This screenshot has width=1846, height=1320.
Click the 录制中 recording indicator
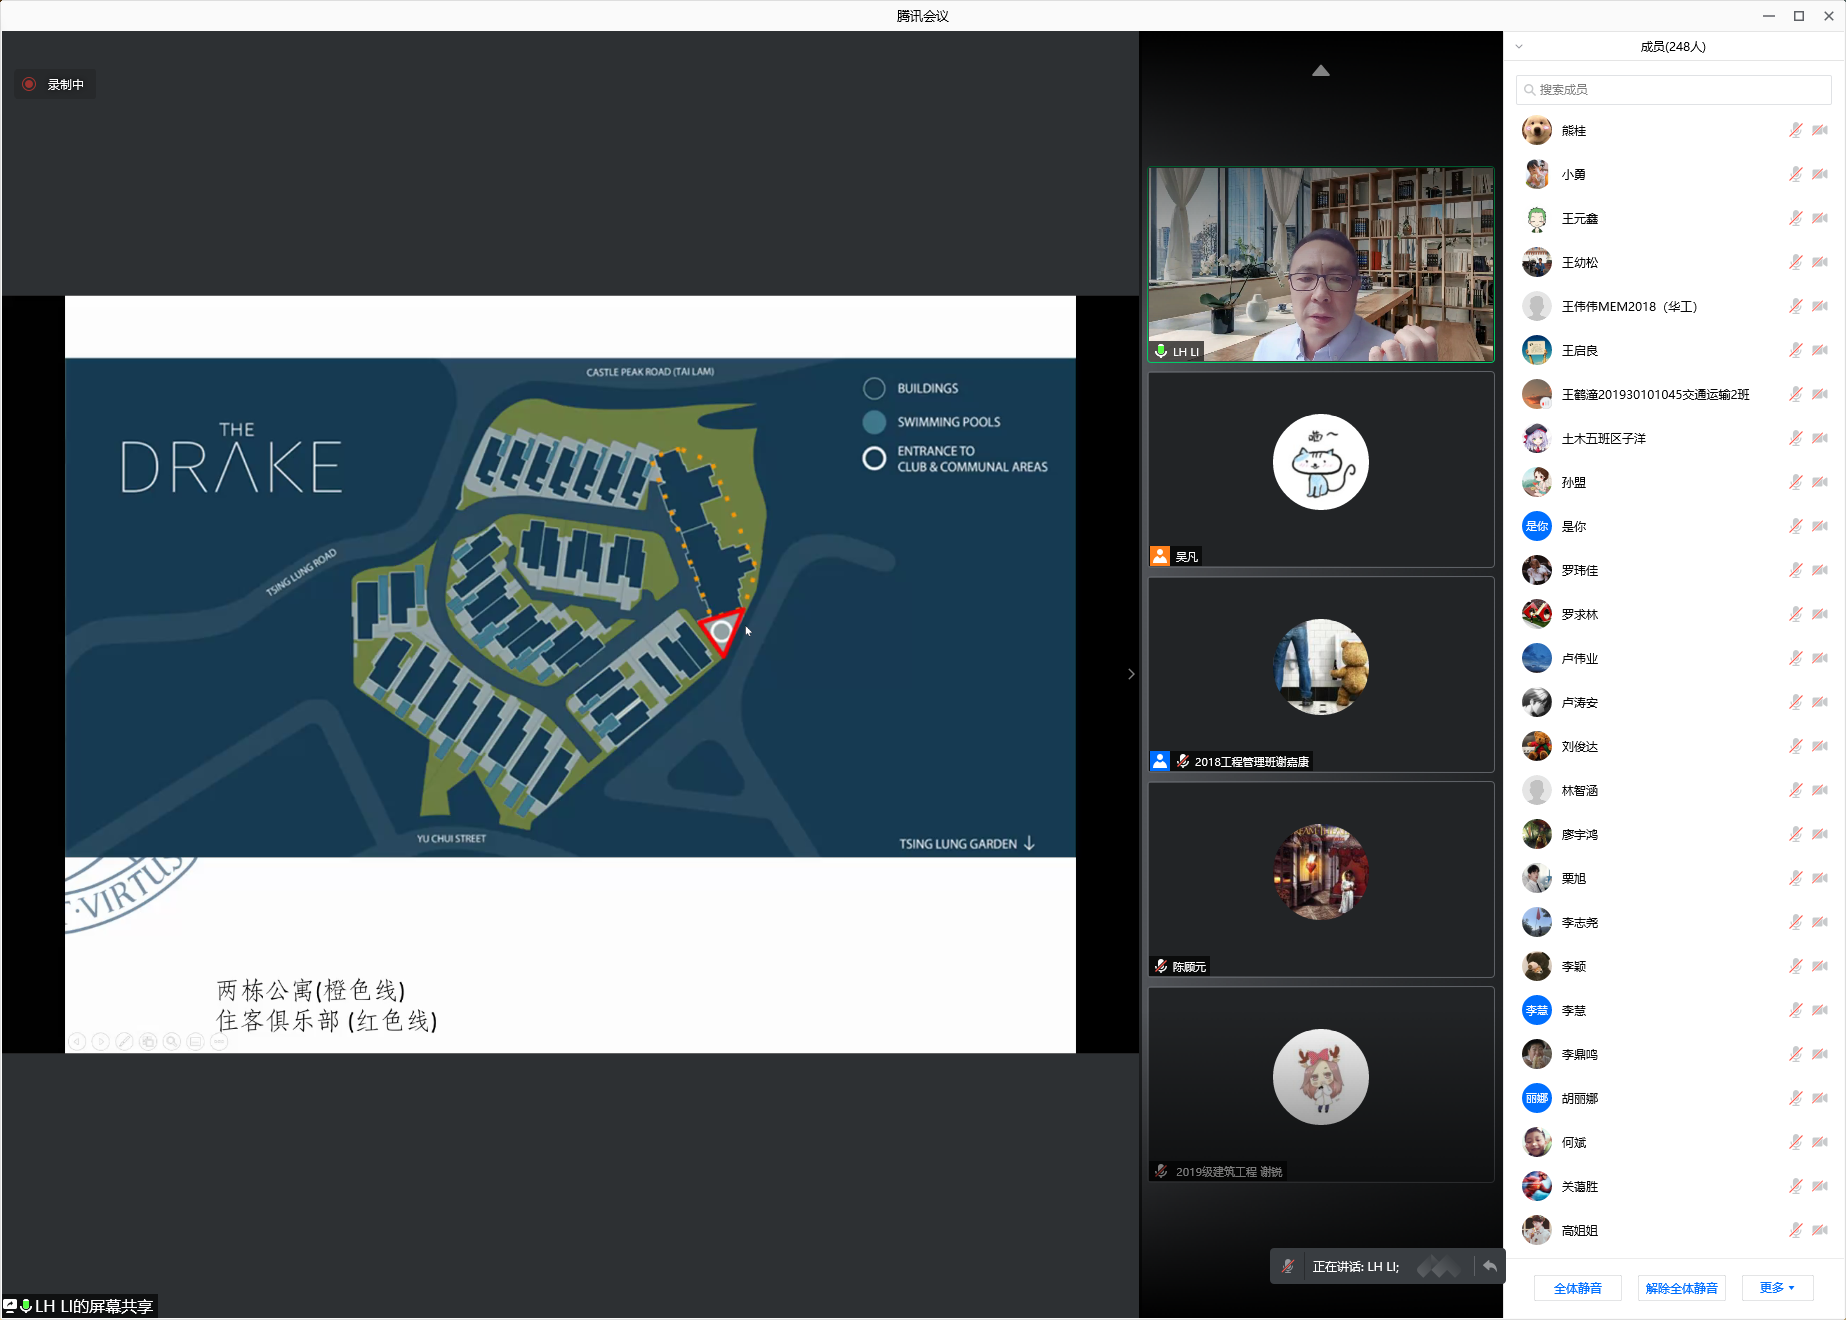point(55,85)
